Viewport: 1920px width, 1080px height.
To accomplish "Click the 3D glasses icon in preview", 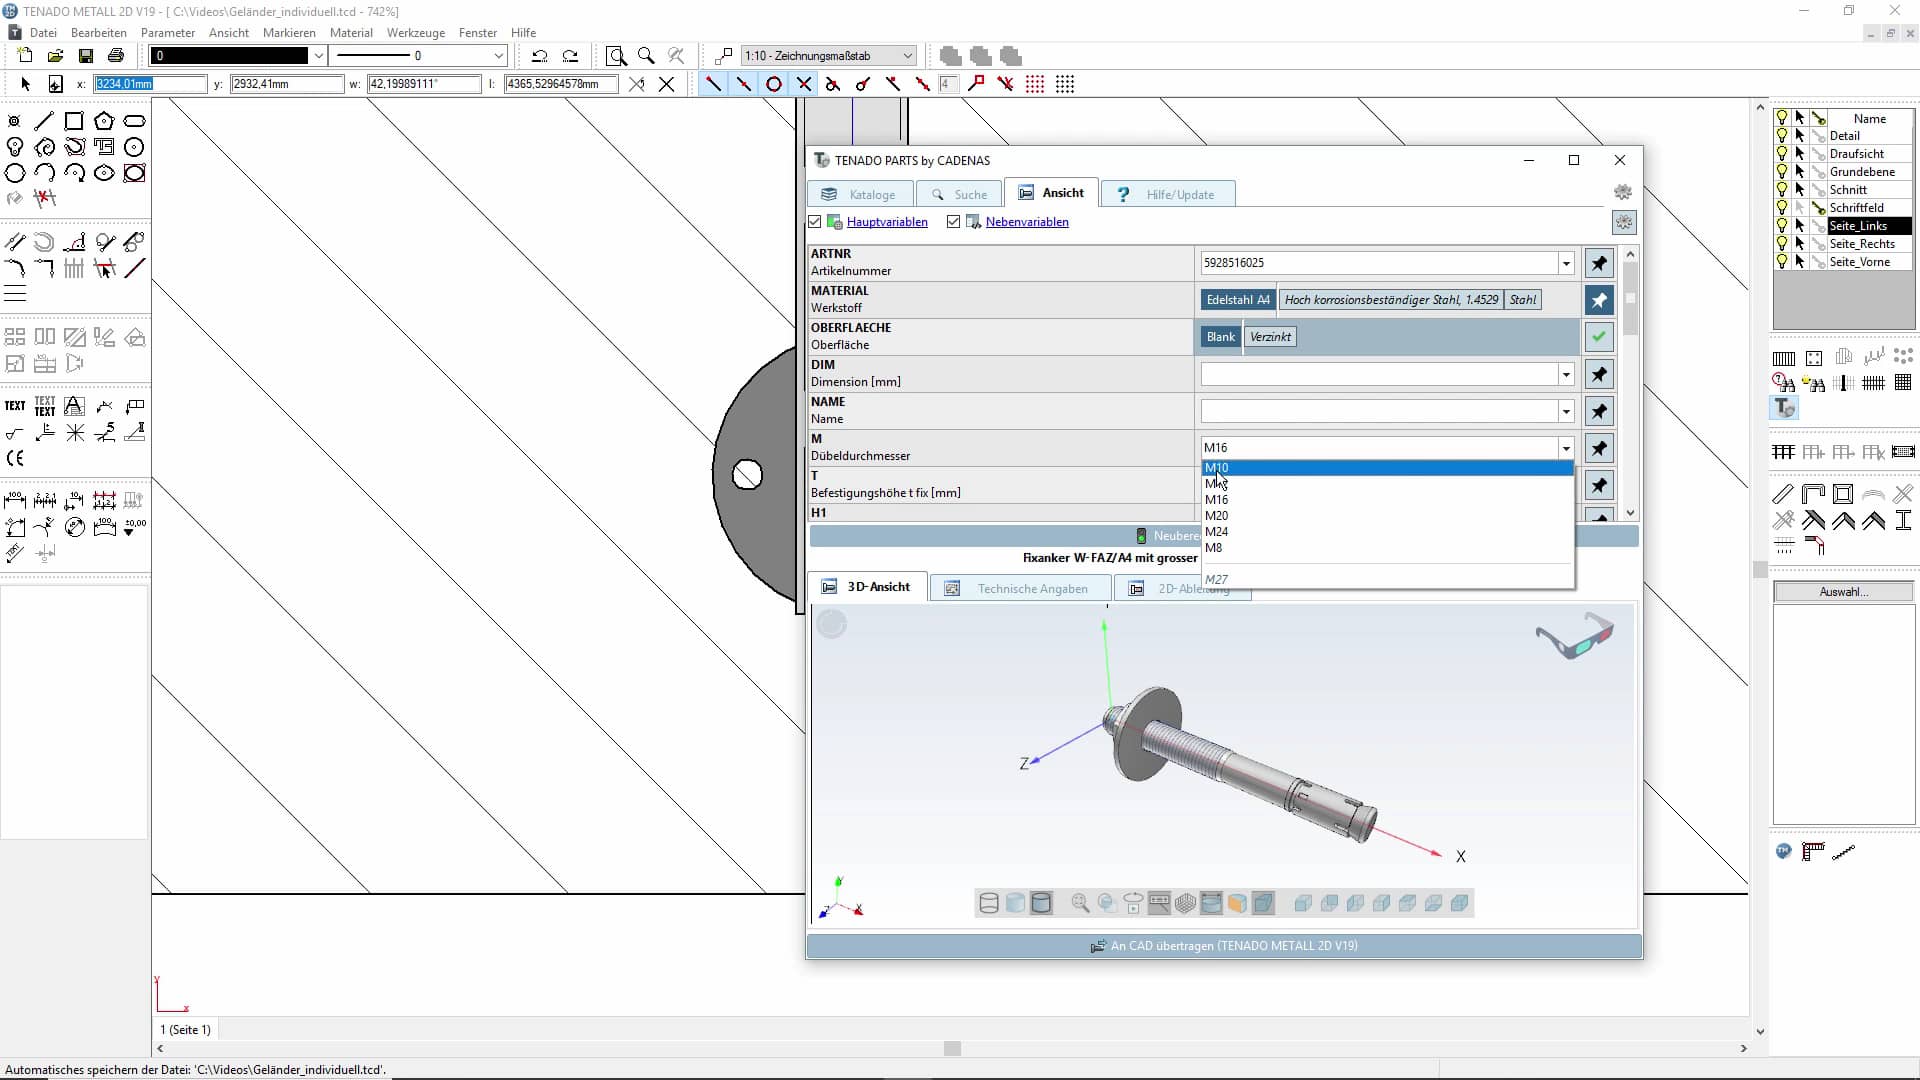I will (x=1574, y=636).
